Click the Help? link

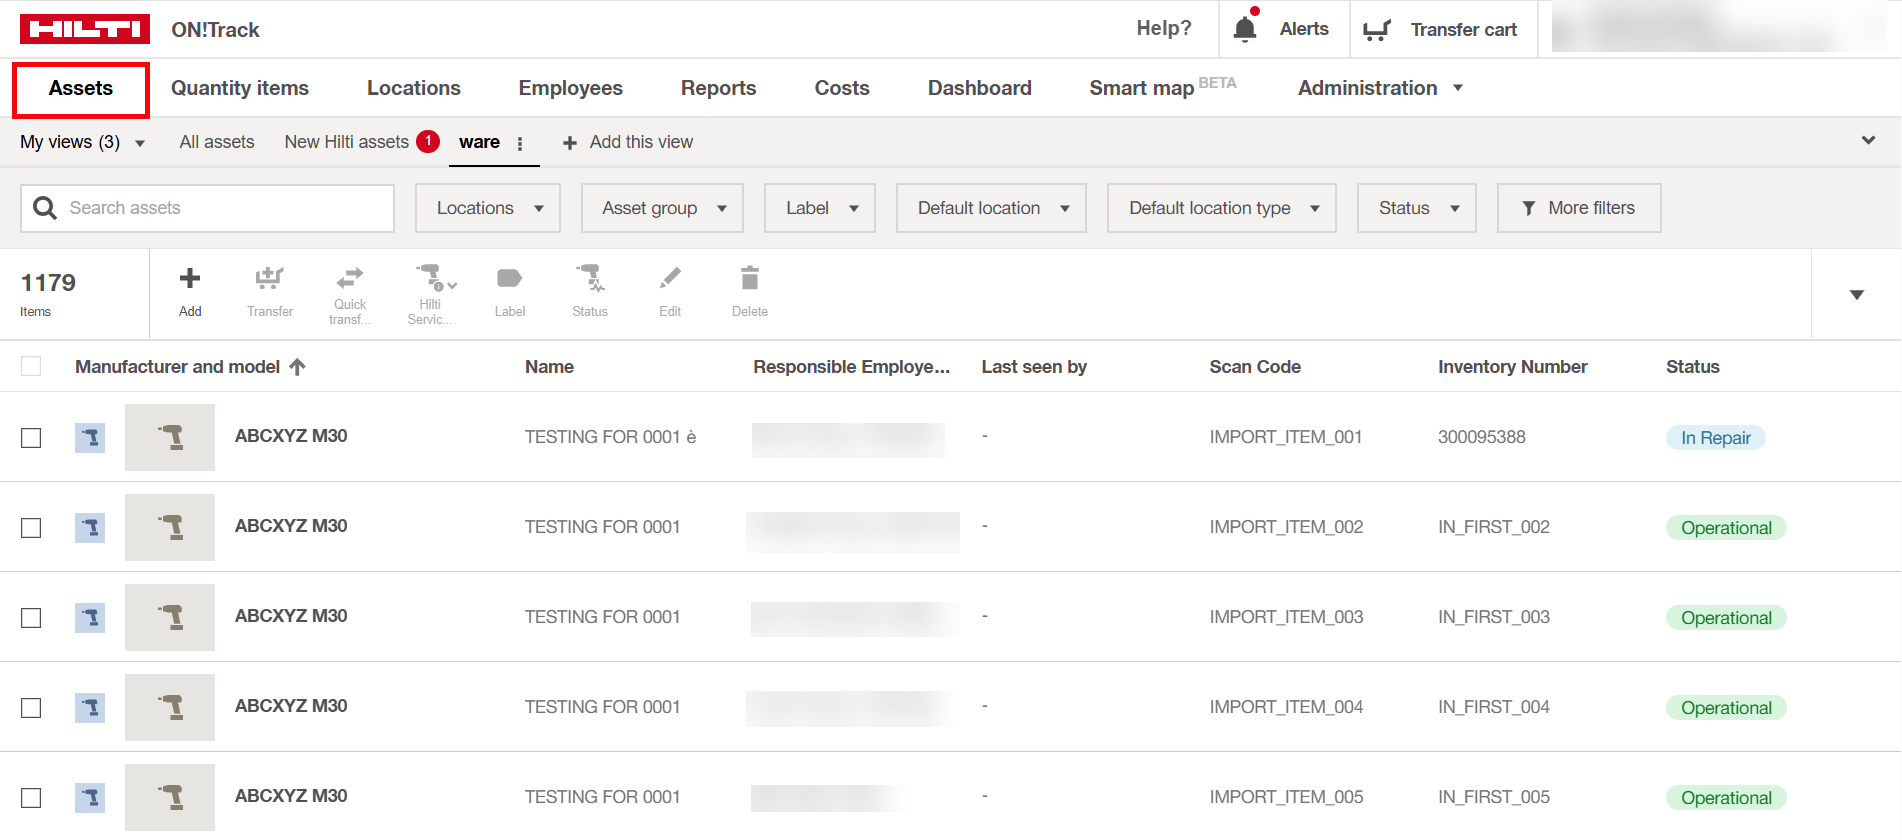(x=1164, y=28)
